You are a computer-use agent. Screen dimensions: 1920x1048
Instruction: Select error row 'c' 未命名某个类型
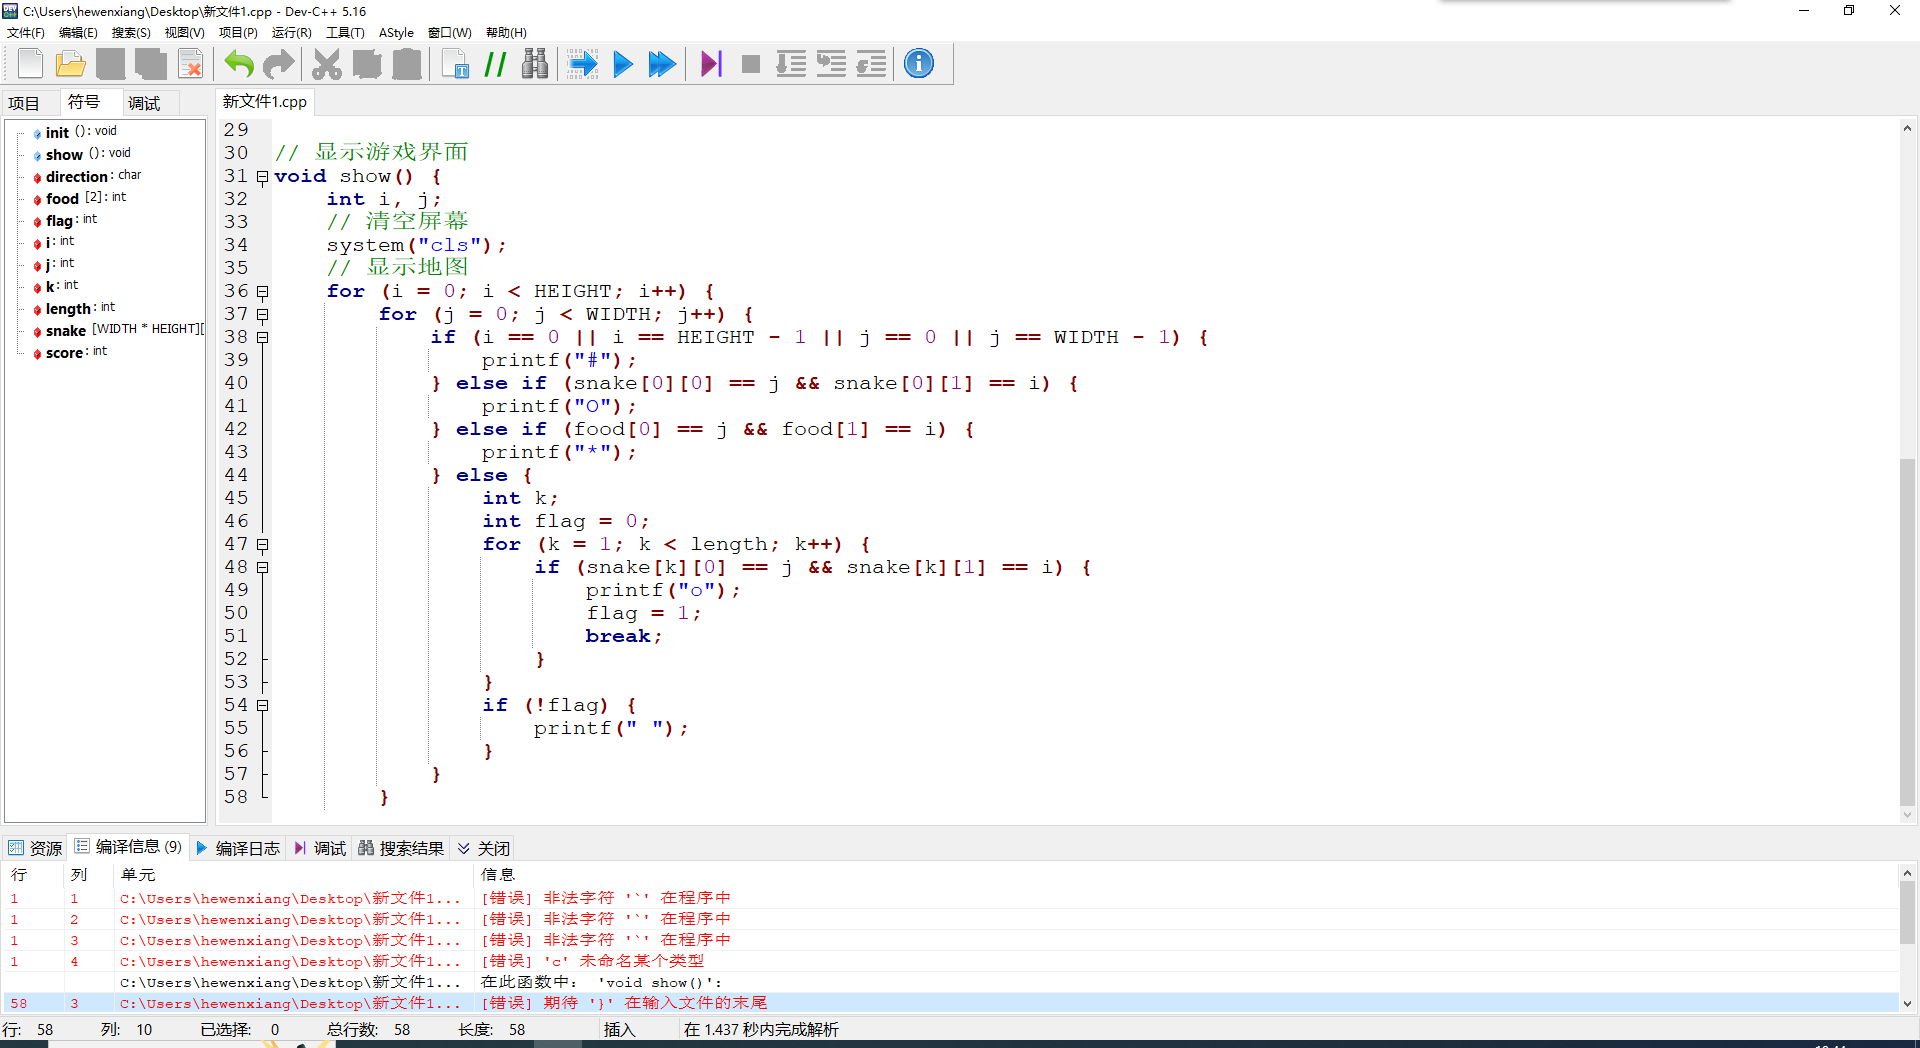[950, 961]
